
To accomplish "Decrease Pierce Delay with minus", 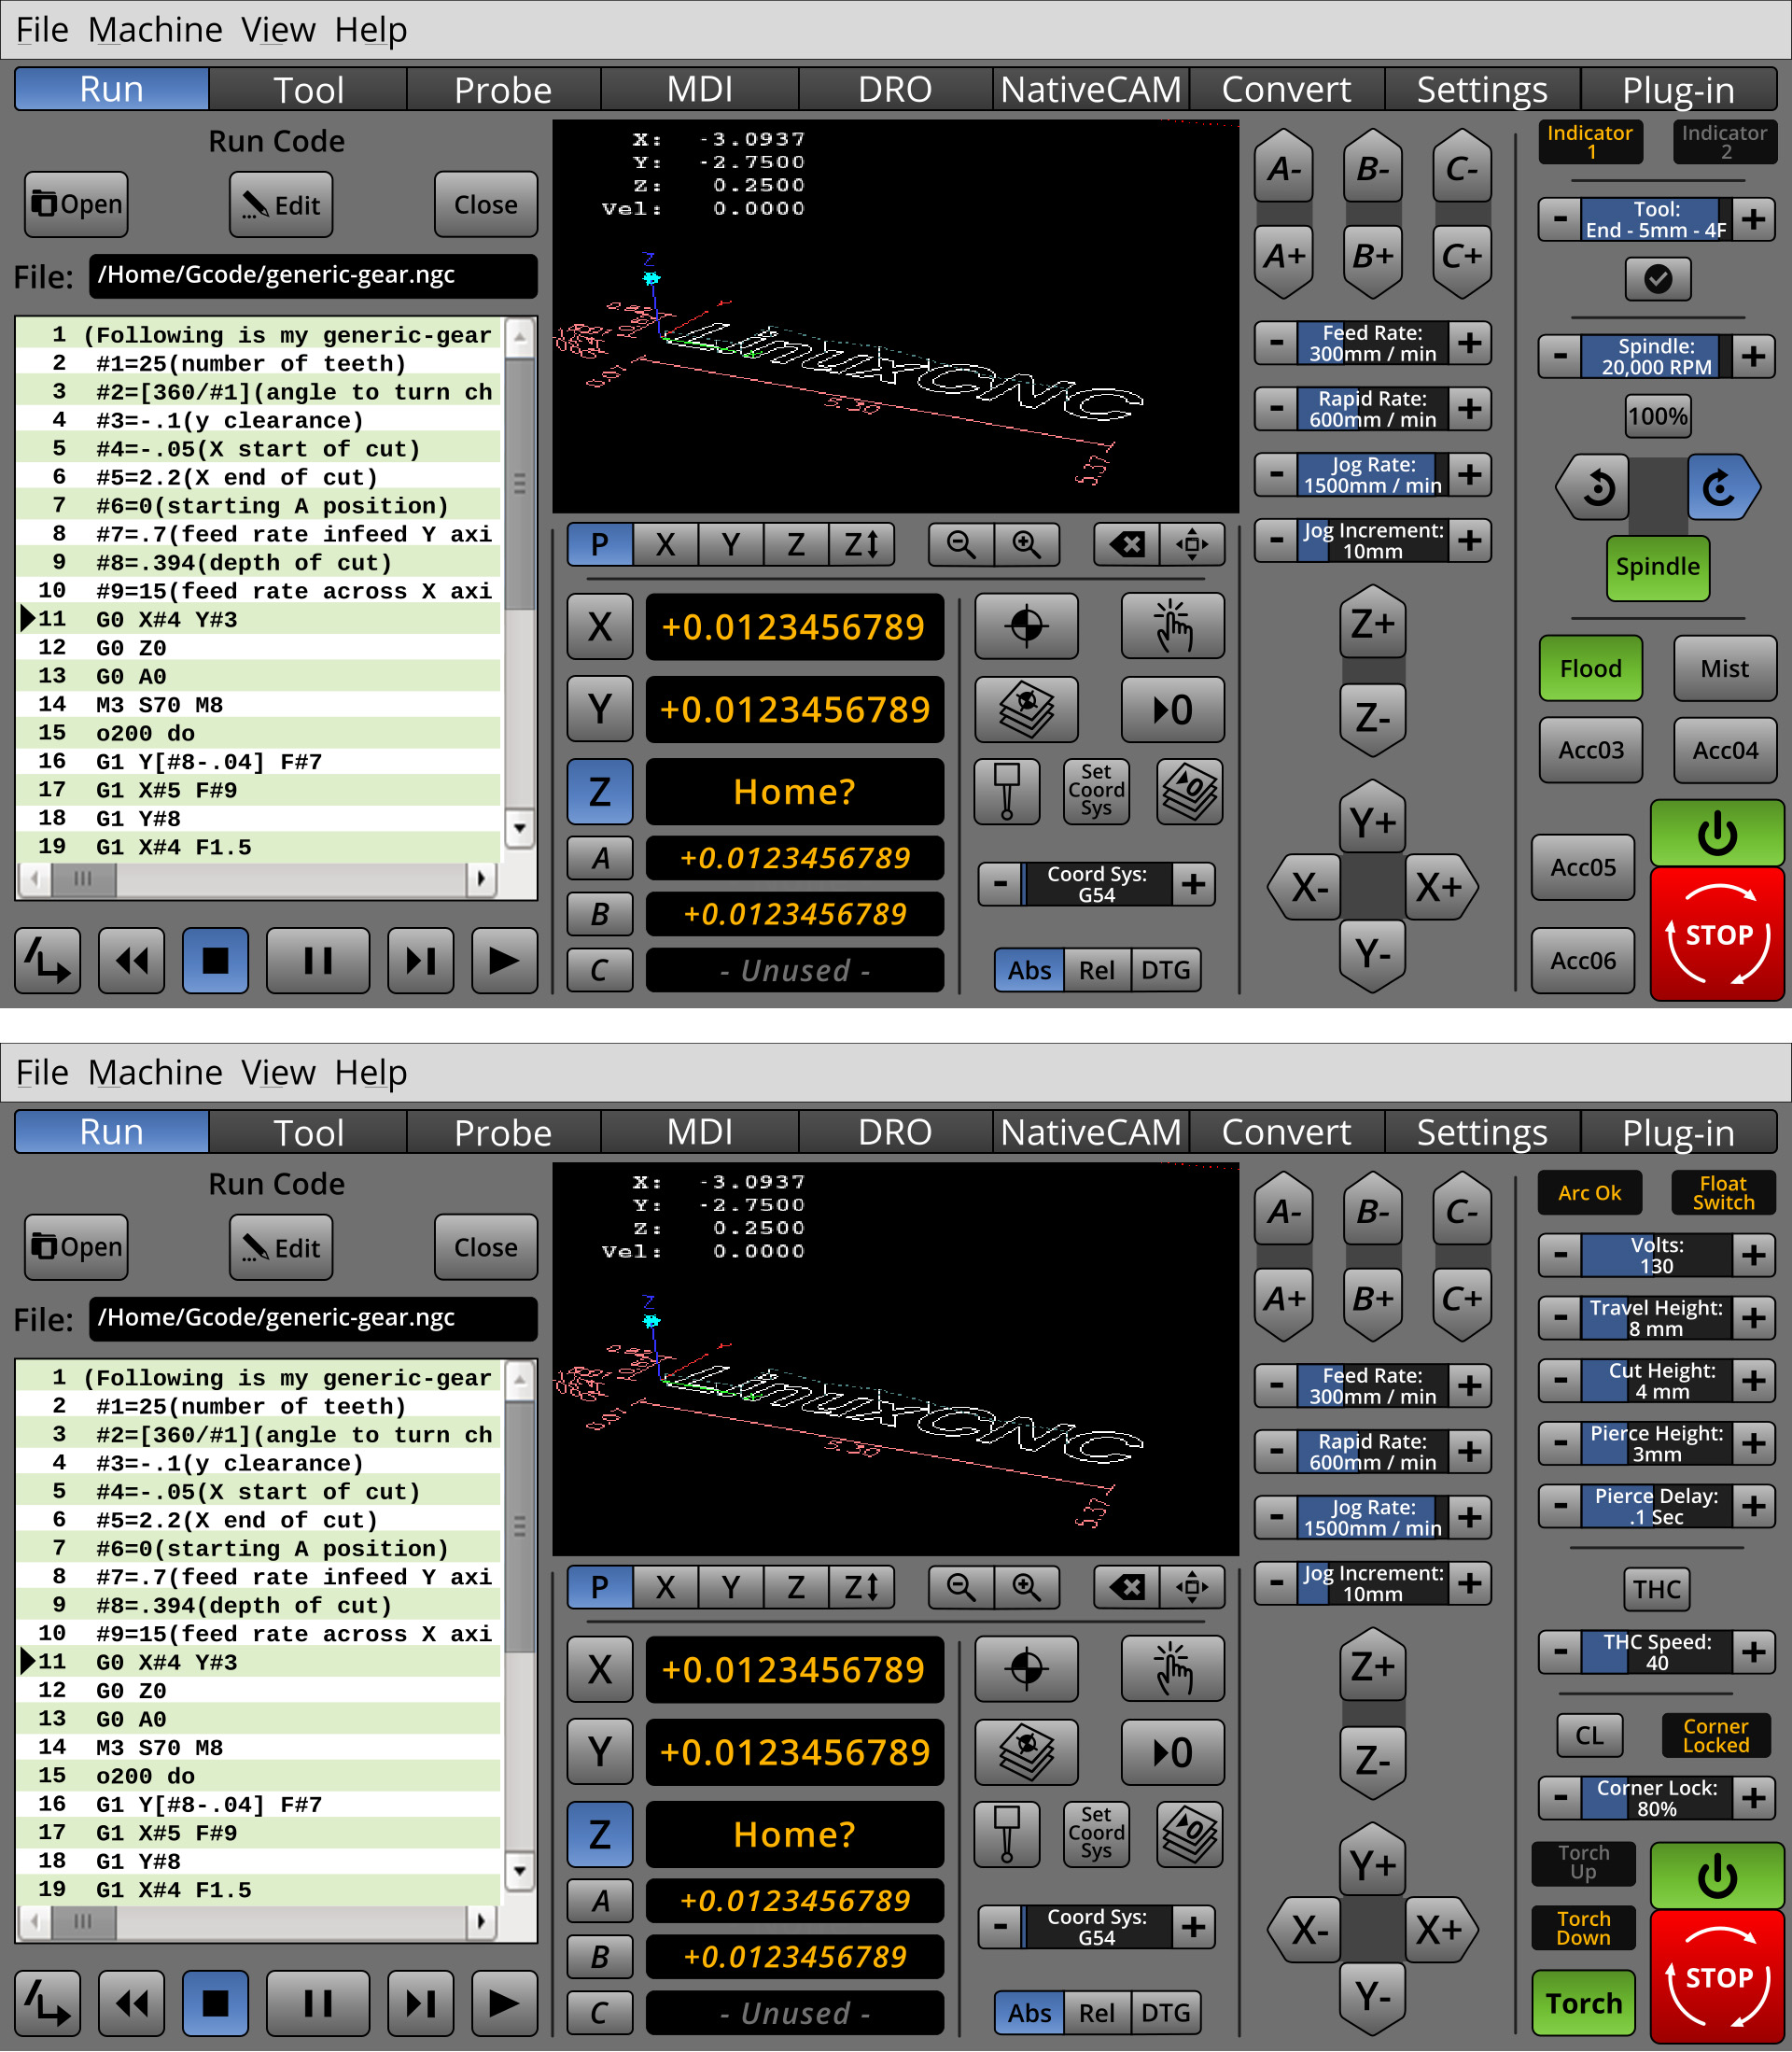I will [1560, 1506].
